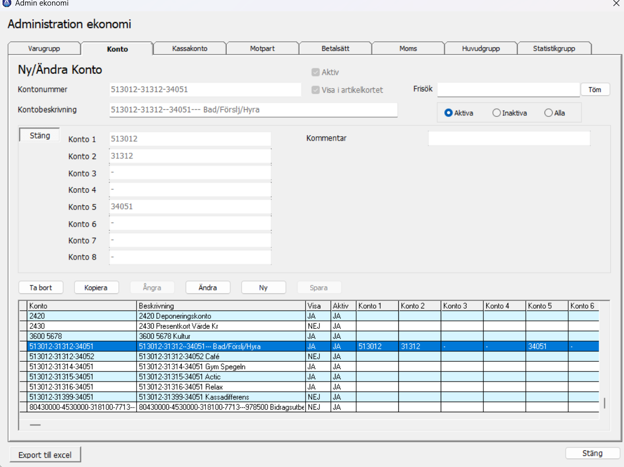Click the Ta bort button
Screen dimensions: 624x467
pyautogui.click(x=41, y=287)
